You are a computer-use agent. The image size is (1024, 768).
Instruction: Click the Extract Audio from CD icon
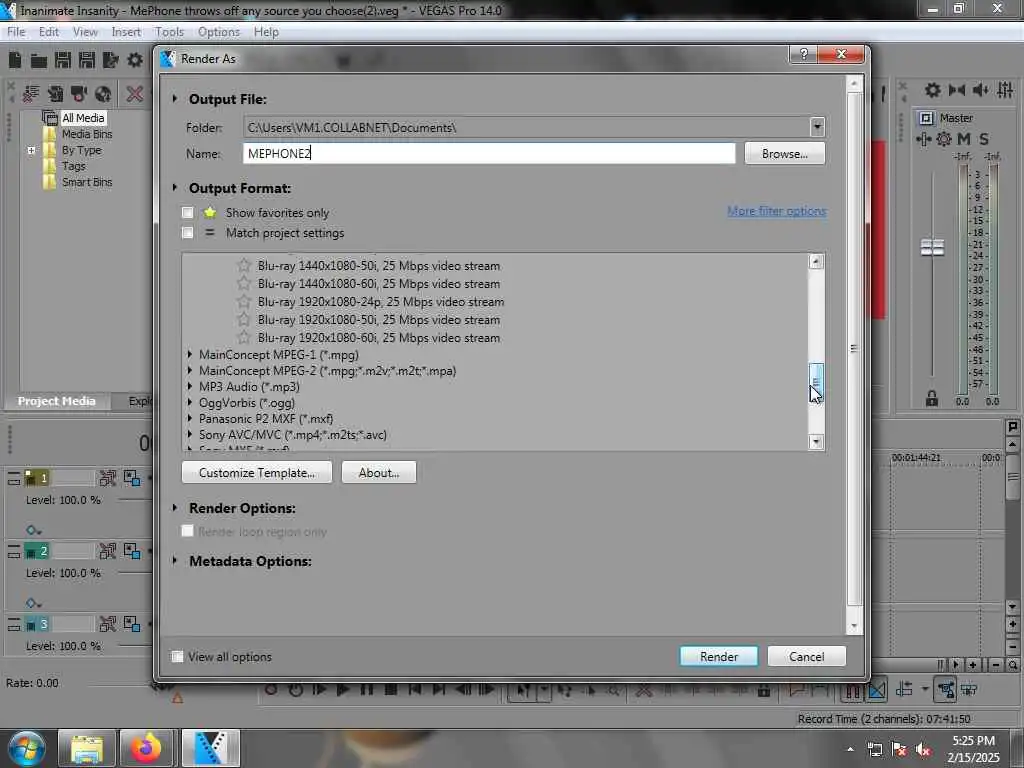point(103,94)
